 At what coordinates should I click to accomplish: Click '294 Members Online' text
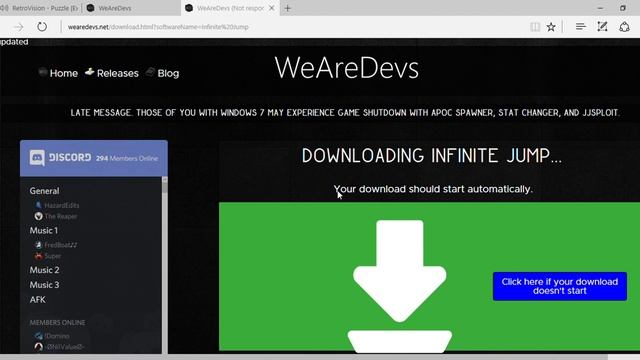(127, 158)
